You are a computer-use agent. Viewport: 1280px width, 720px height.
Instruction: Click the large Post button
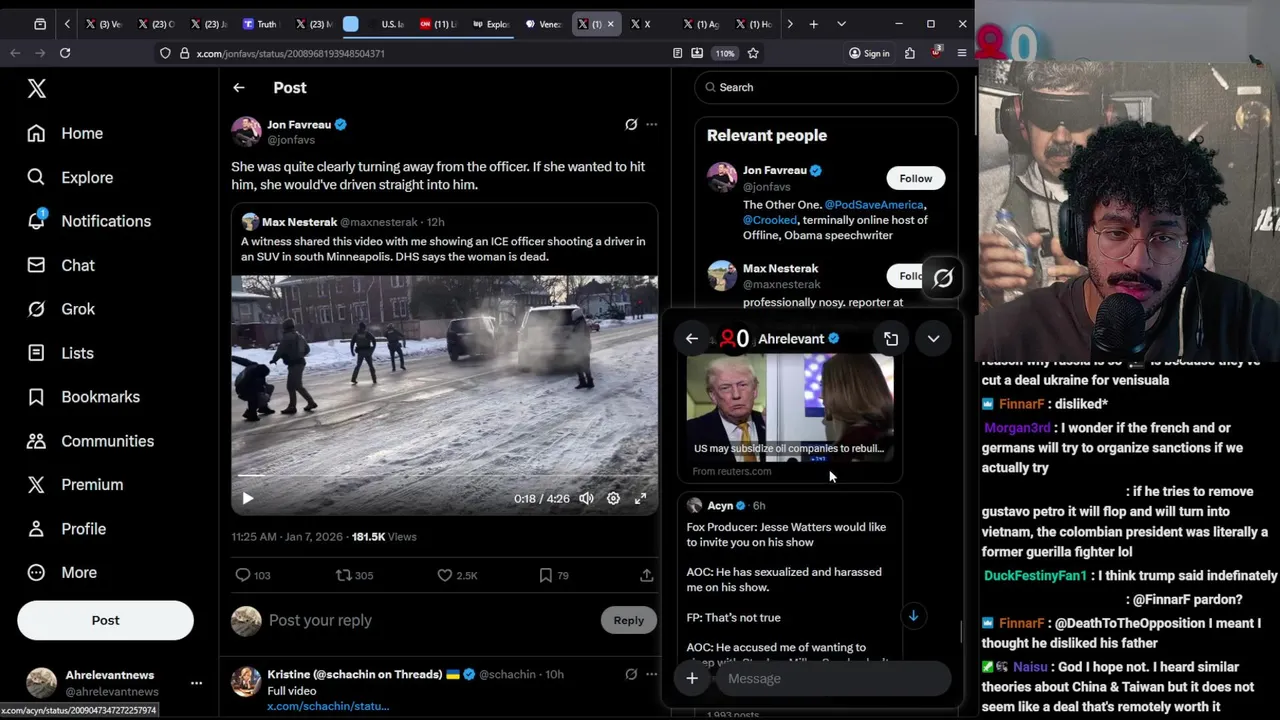105,620
